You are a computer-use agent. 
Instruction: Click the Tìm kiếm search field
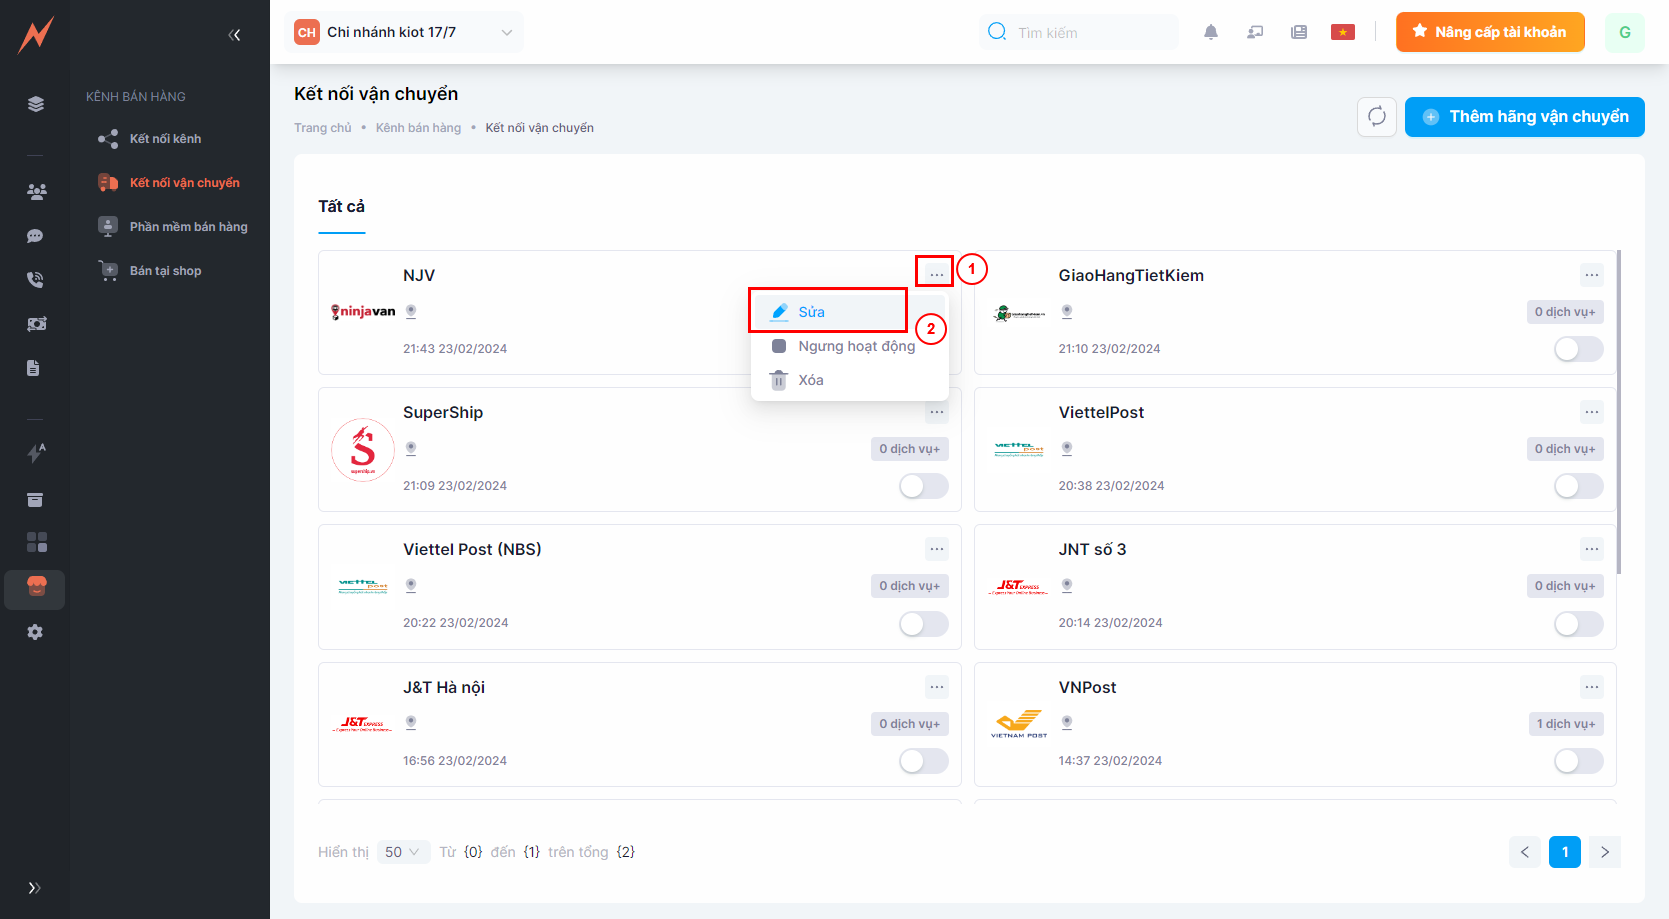pyautogui.click(x=1090, y=33)
